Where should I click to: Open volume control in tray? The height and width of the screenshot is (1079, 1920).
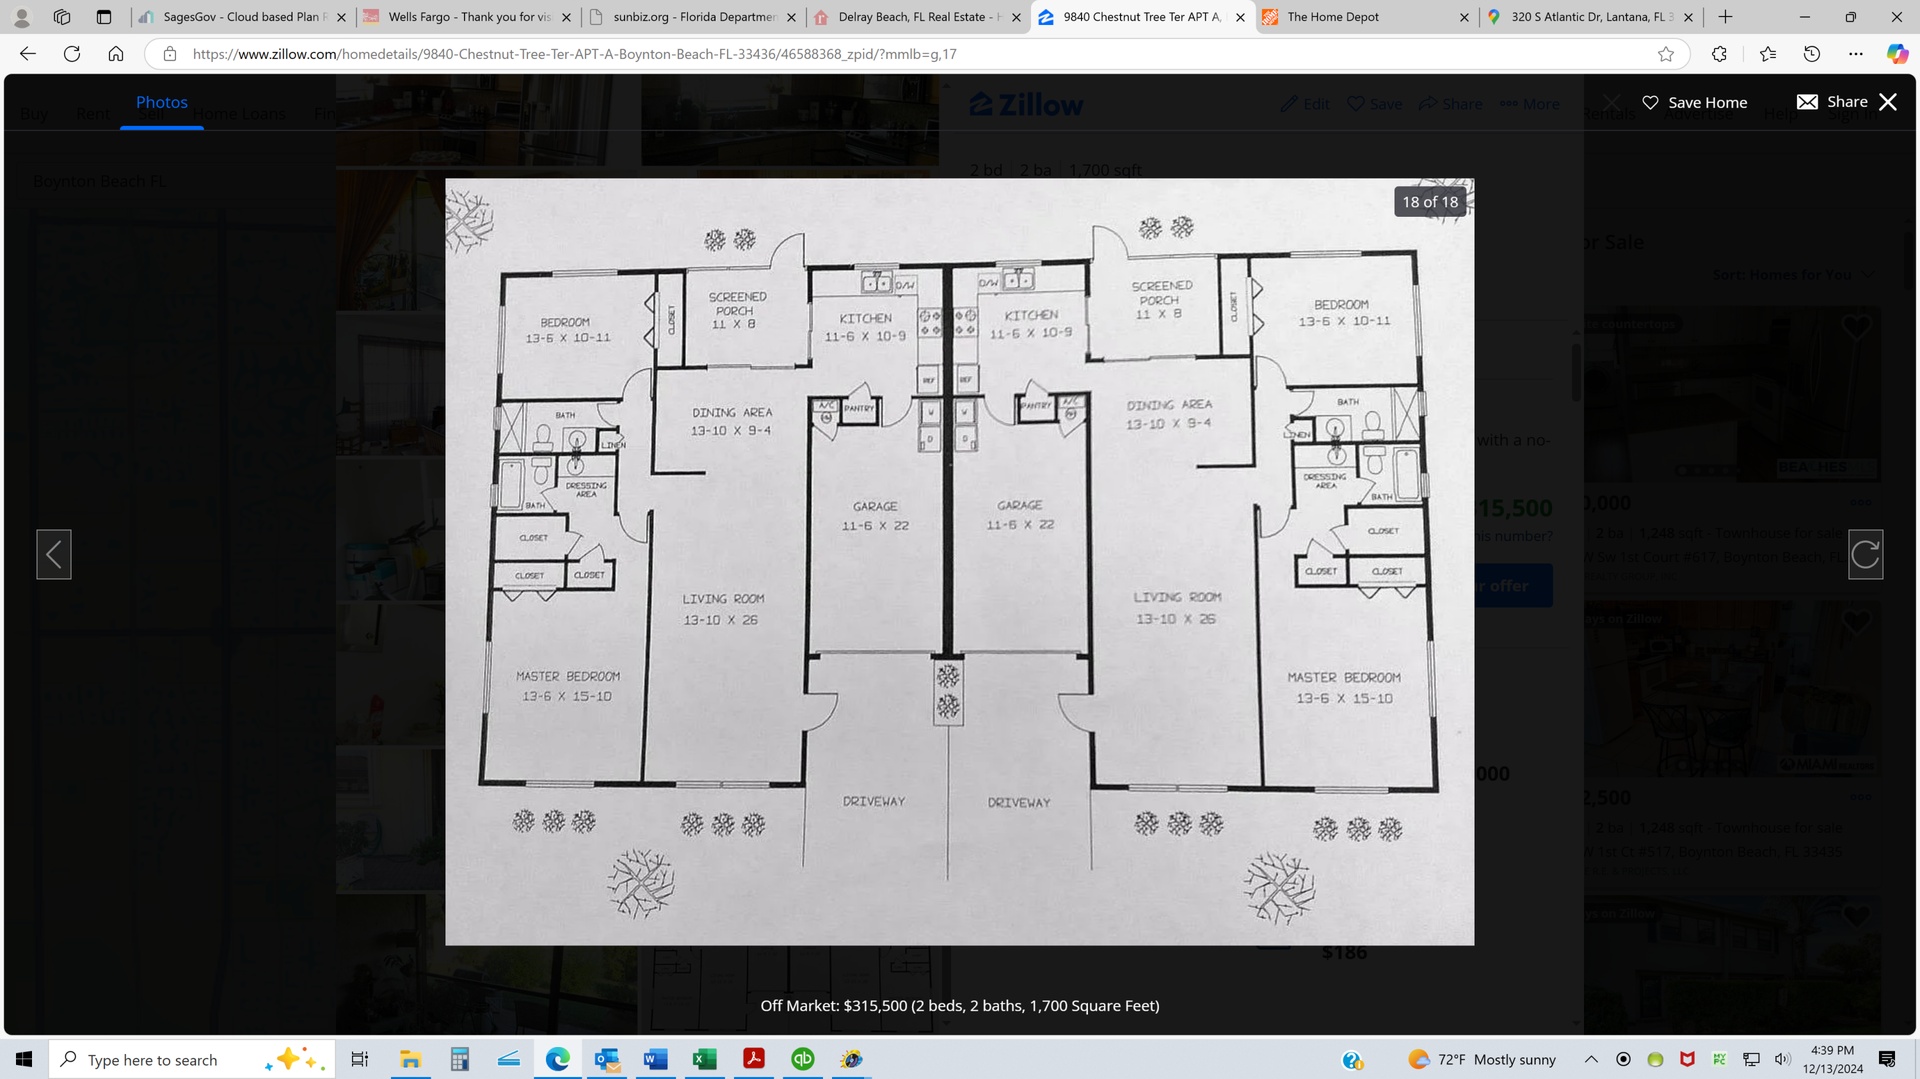pos(1782,1059)
